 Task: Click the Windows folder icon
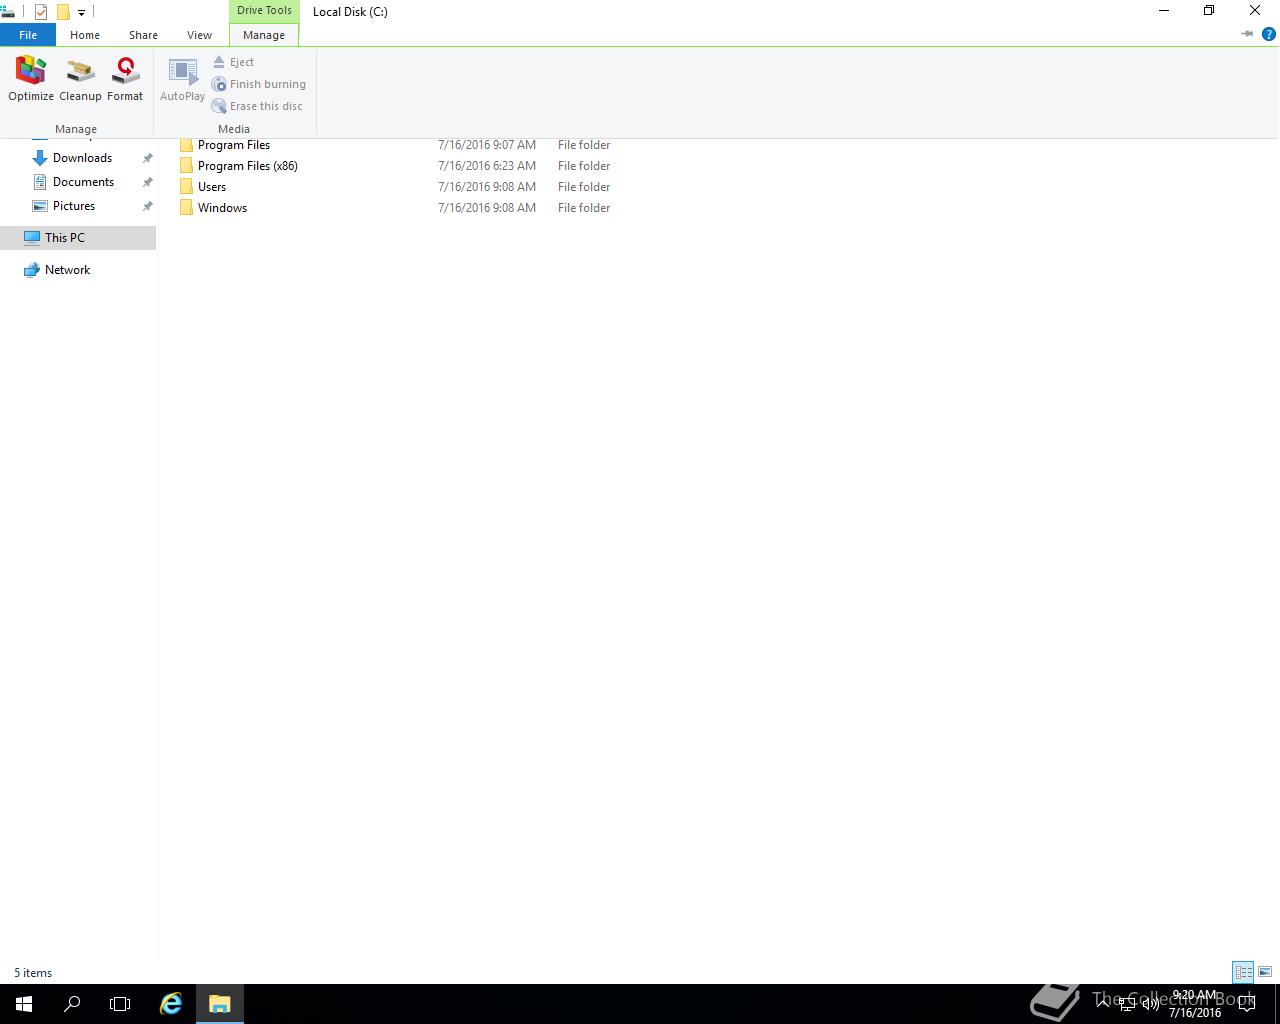pos(186,208)
